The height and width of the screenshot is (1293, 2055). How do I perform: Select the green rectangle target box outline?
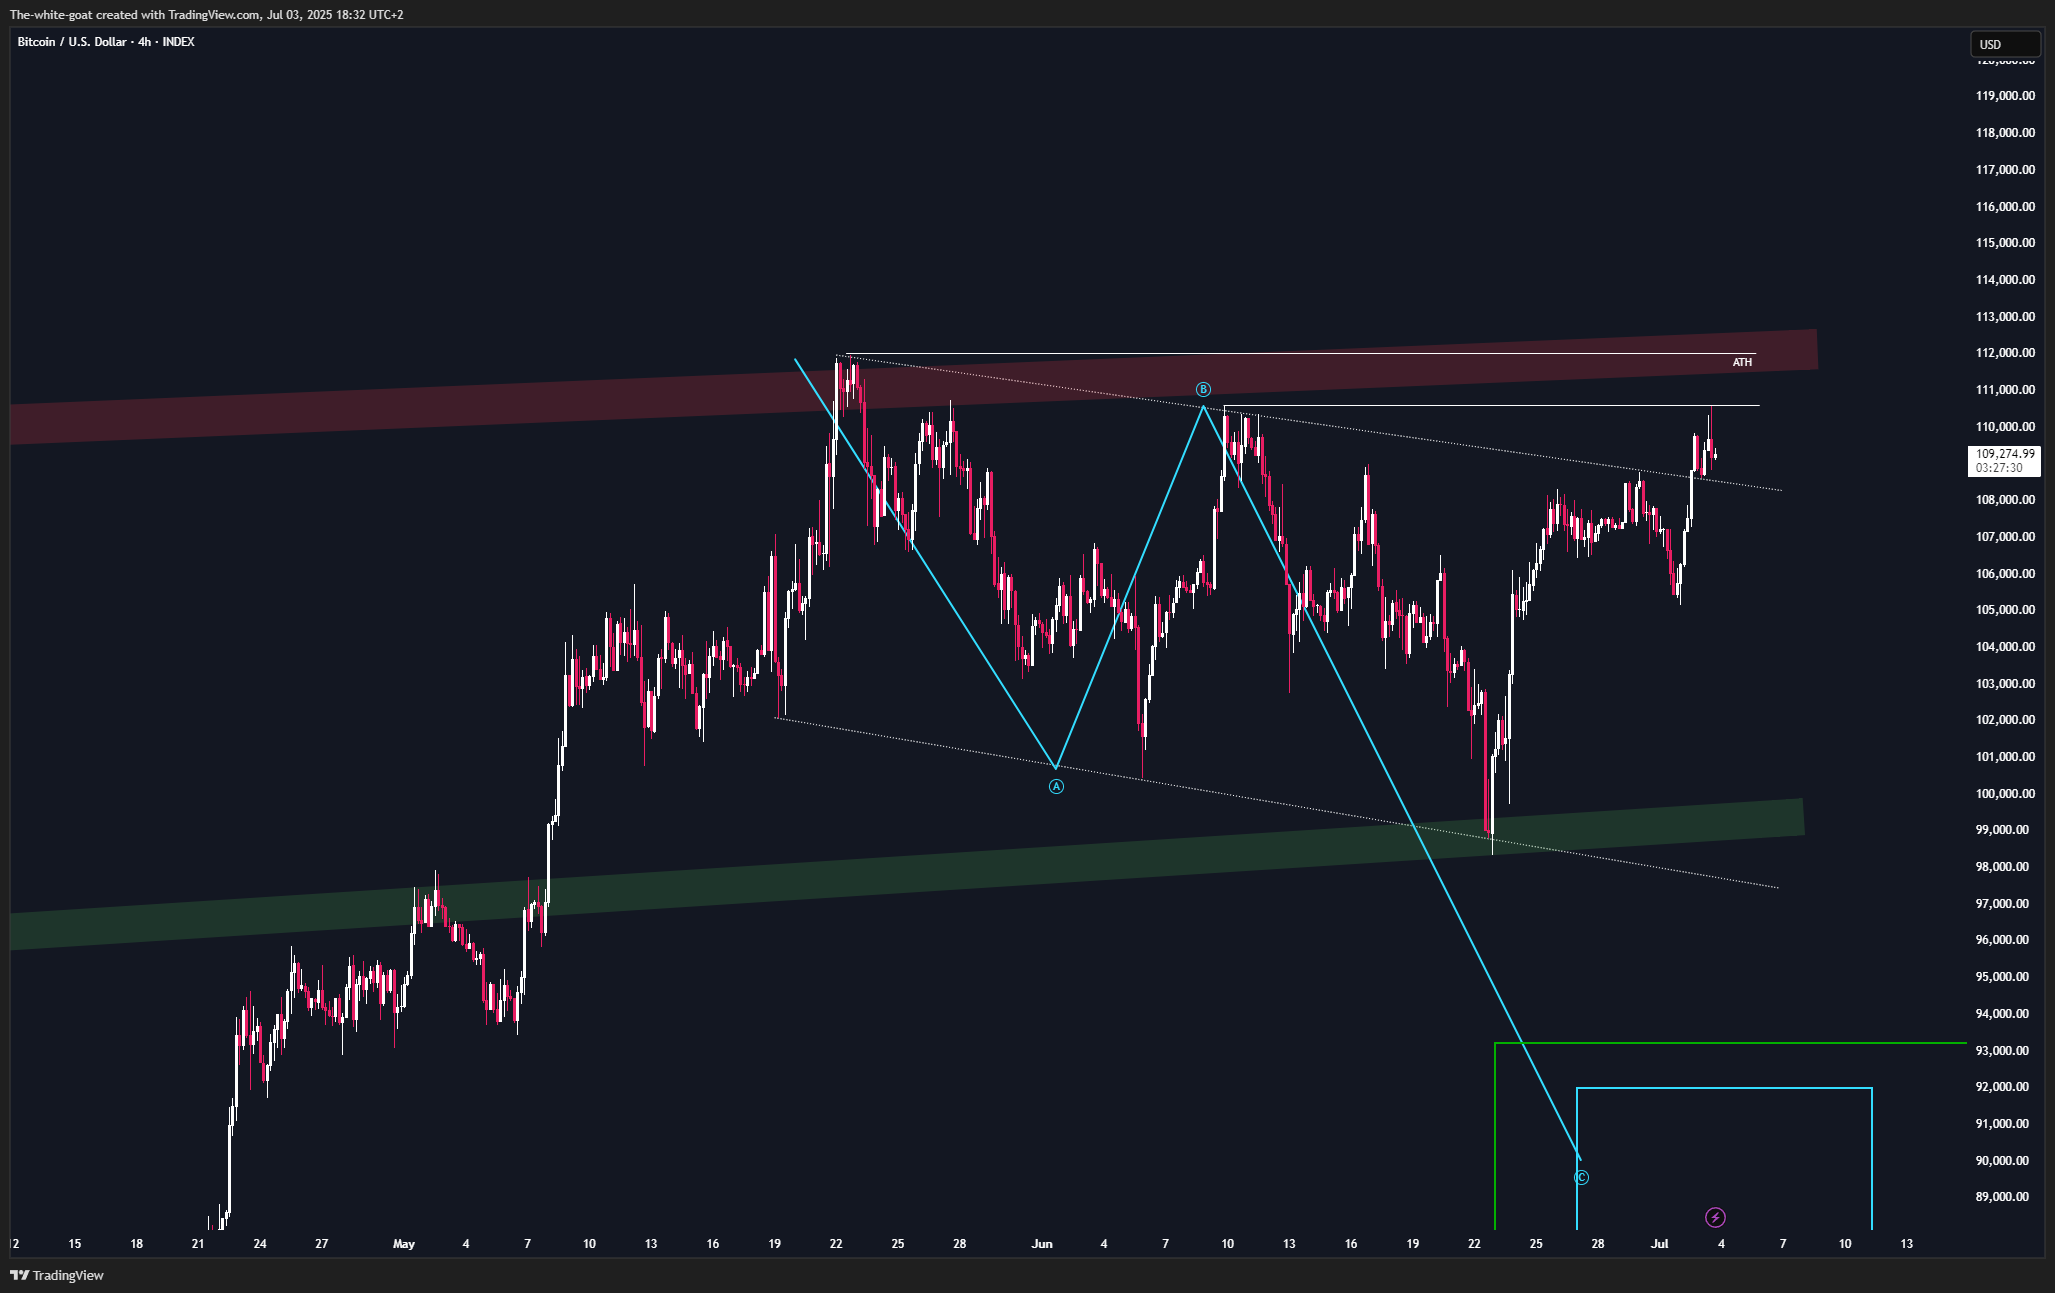(x=1730, y=1136)
